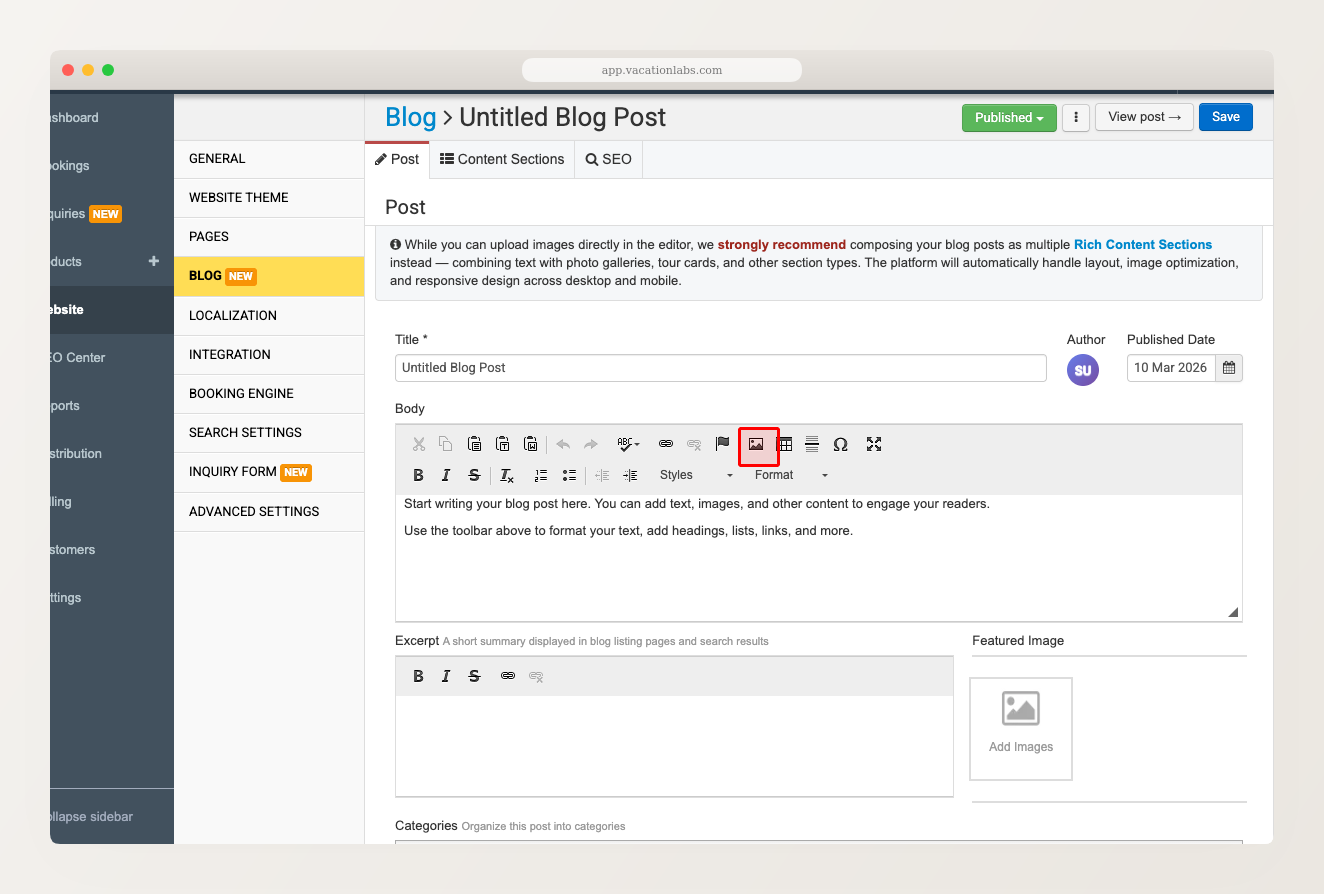Viewport: 1324px width, 894px height.
Task: Insert an anchor using the flag icon
Action: pyautogui.click(x=722, y=443)
